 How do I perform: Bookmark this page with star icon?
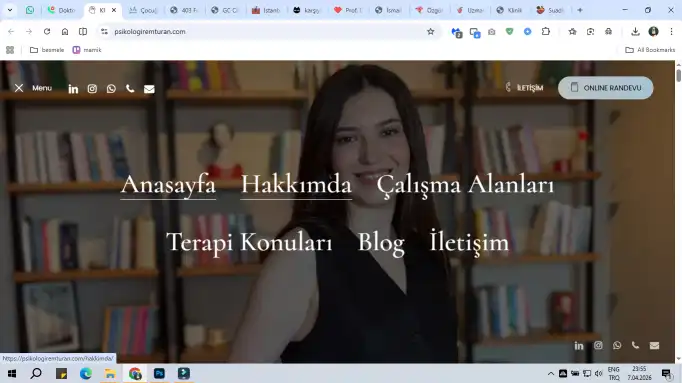(431, 31)
